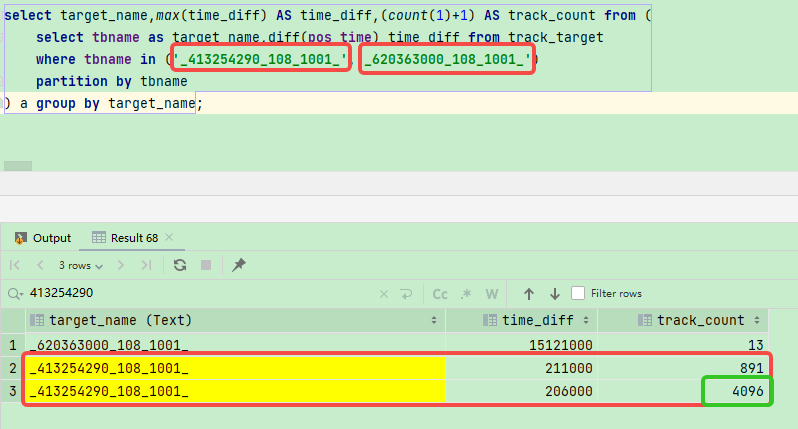Select row number 3

pyautogui.click(x=13, y=391)
